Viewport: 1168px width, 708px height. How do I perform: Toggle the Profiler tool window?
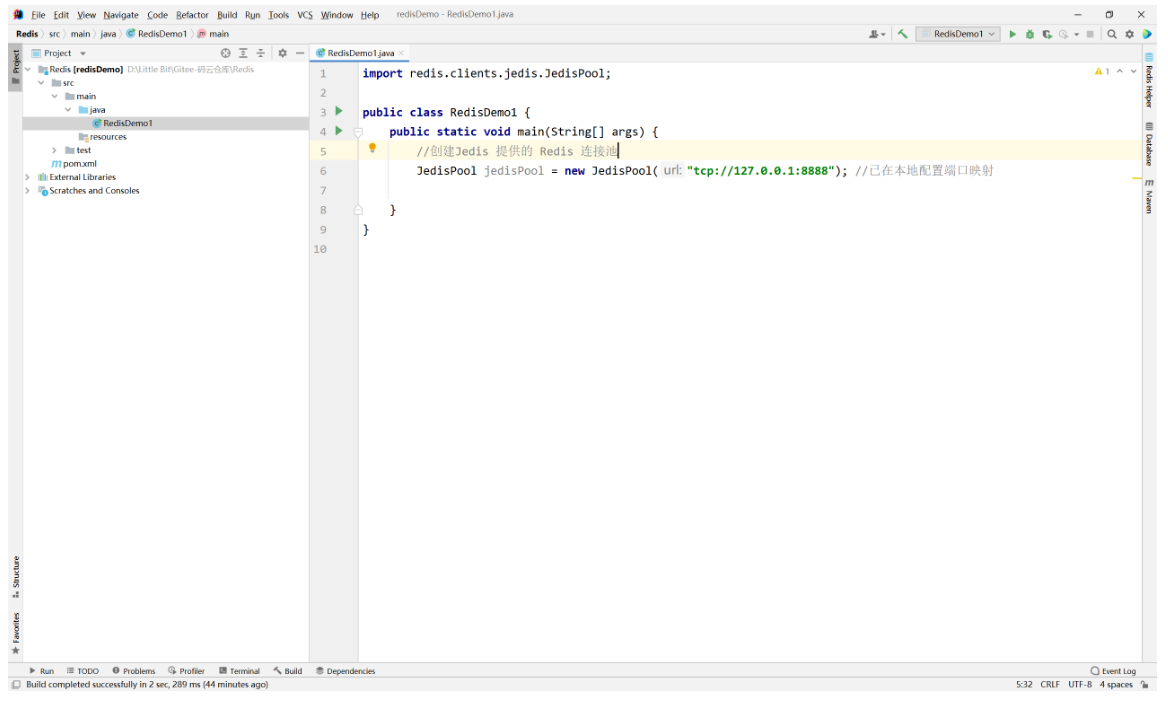point(186,671)
